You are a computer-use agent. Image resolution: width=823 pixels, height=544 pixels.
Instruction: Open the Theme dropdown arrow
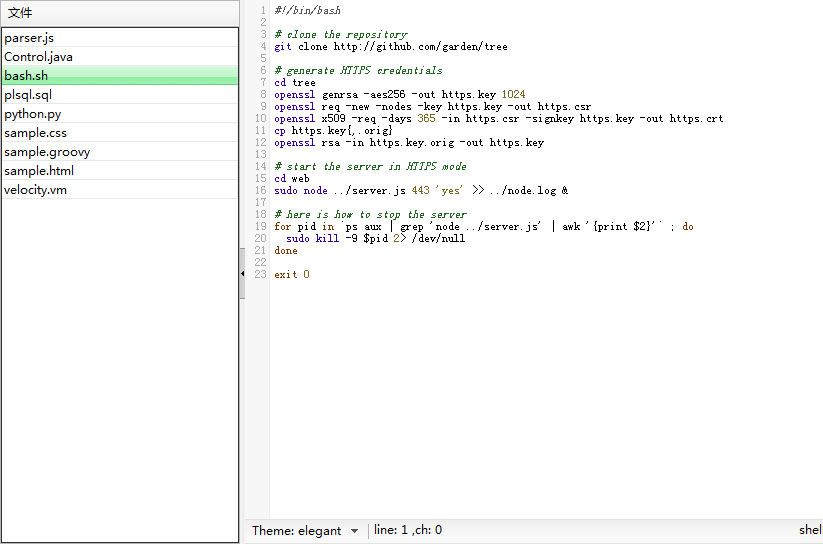tap(354, 531)
